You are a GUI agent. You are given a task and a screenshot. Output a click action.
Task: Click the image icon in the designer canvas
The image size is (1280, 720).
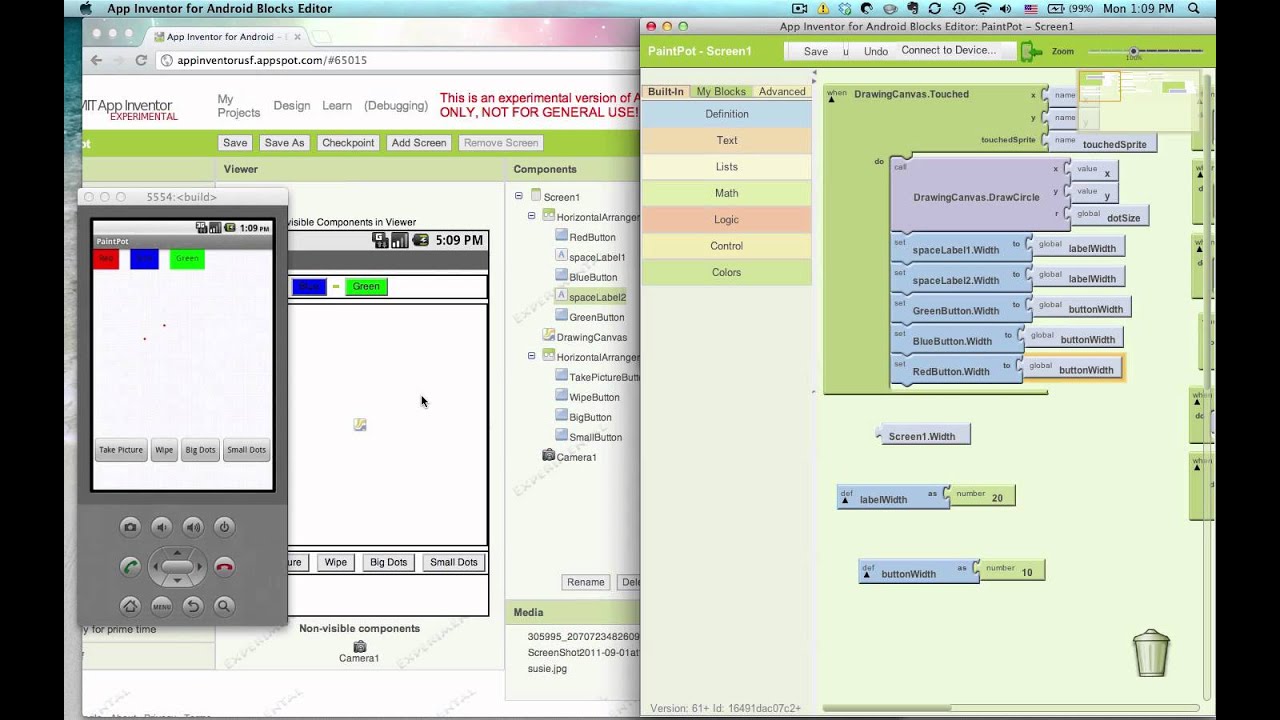pyautogui.click(x=360, y=425)
